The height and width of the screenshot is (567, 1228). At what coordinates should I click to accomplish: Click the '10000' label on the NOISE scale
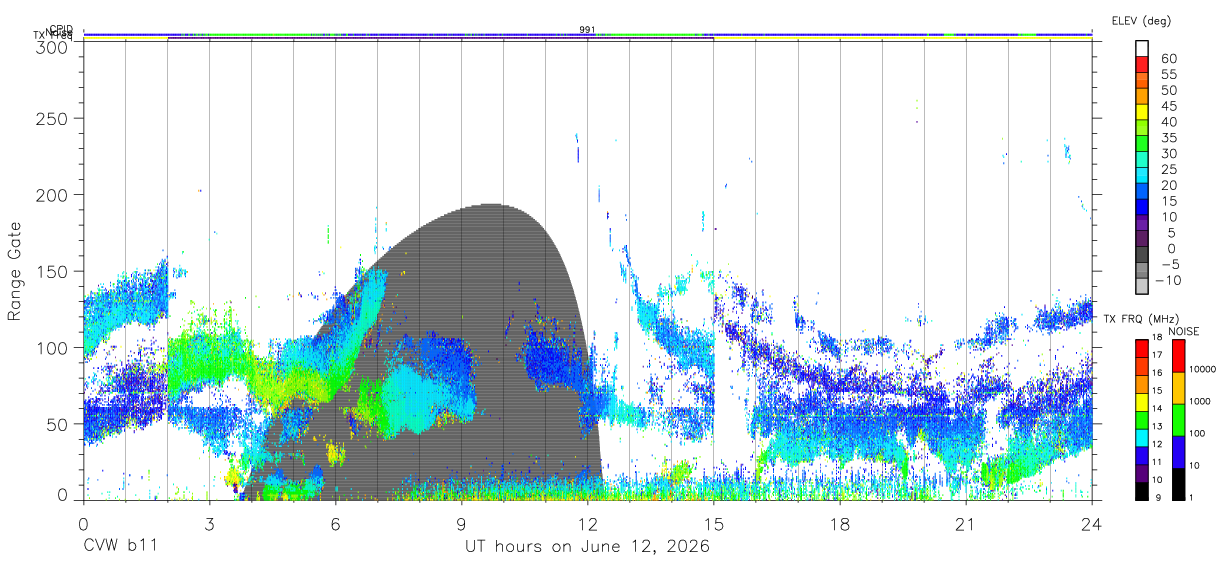coord(1203,369)
